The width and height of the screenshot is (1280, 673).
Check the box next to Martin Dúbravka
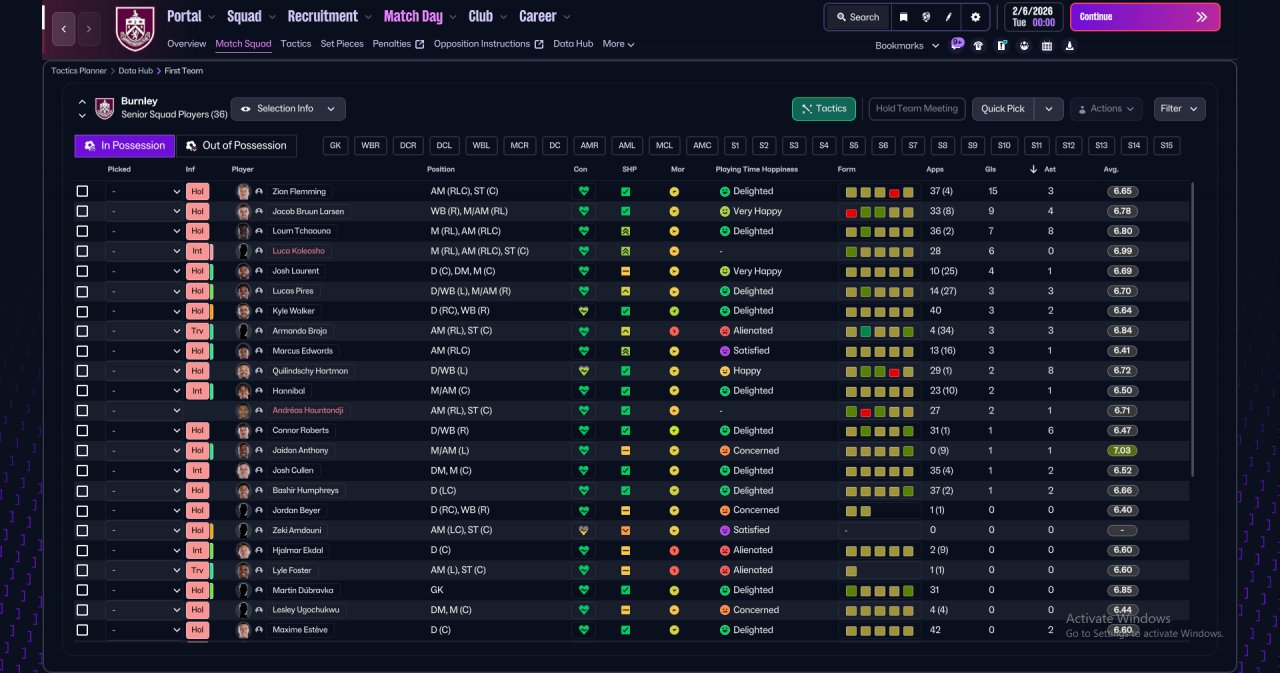point(82,590)
